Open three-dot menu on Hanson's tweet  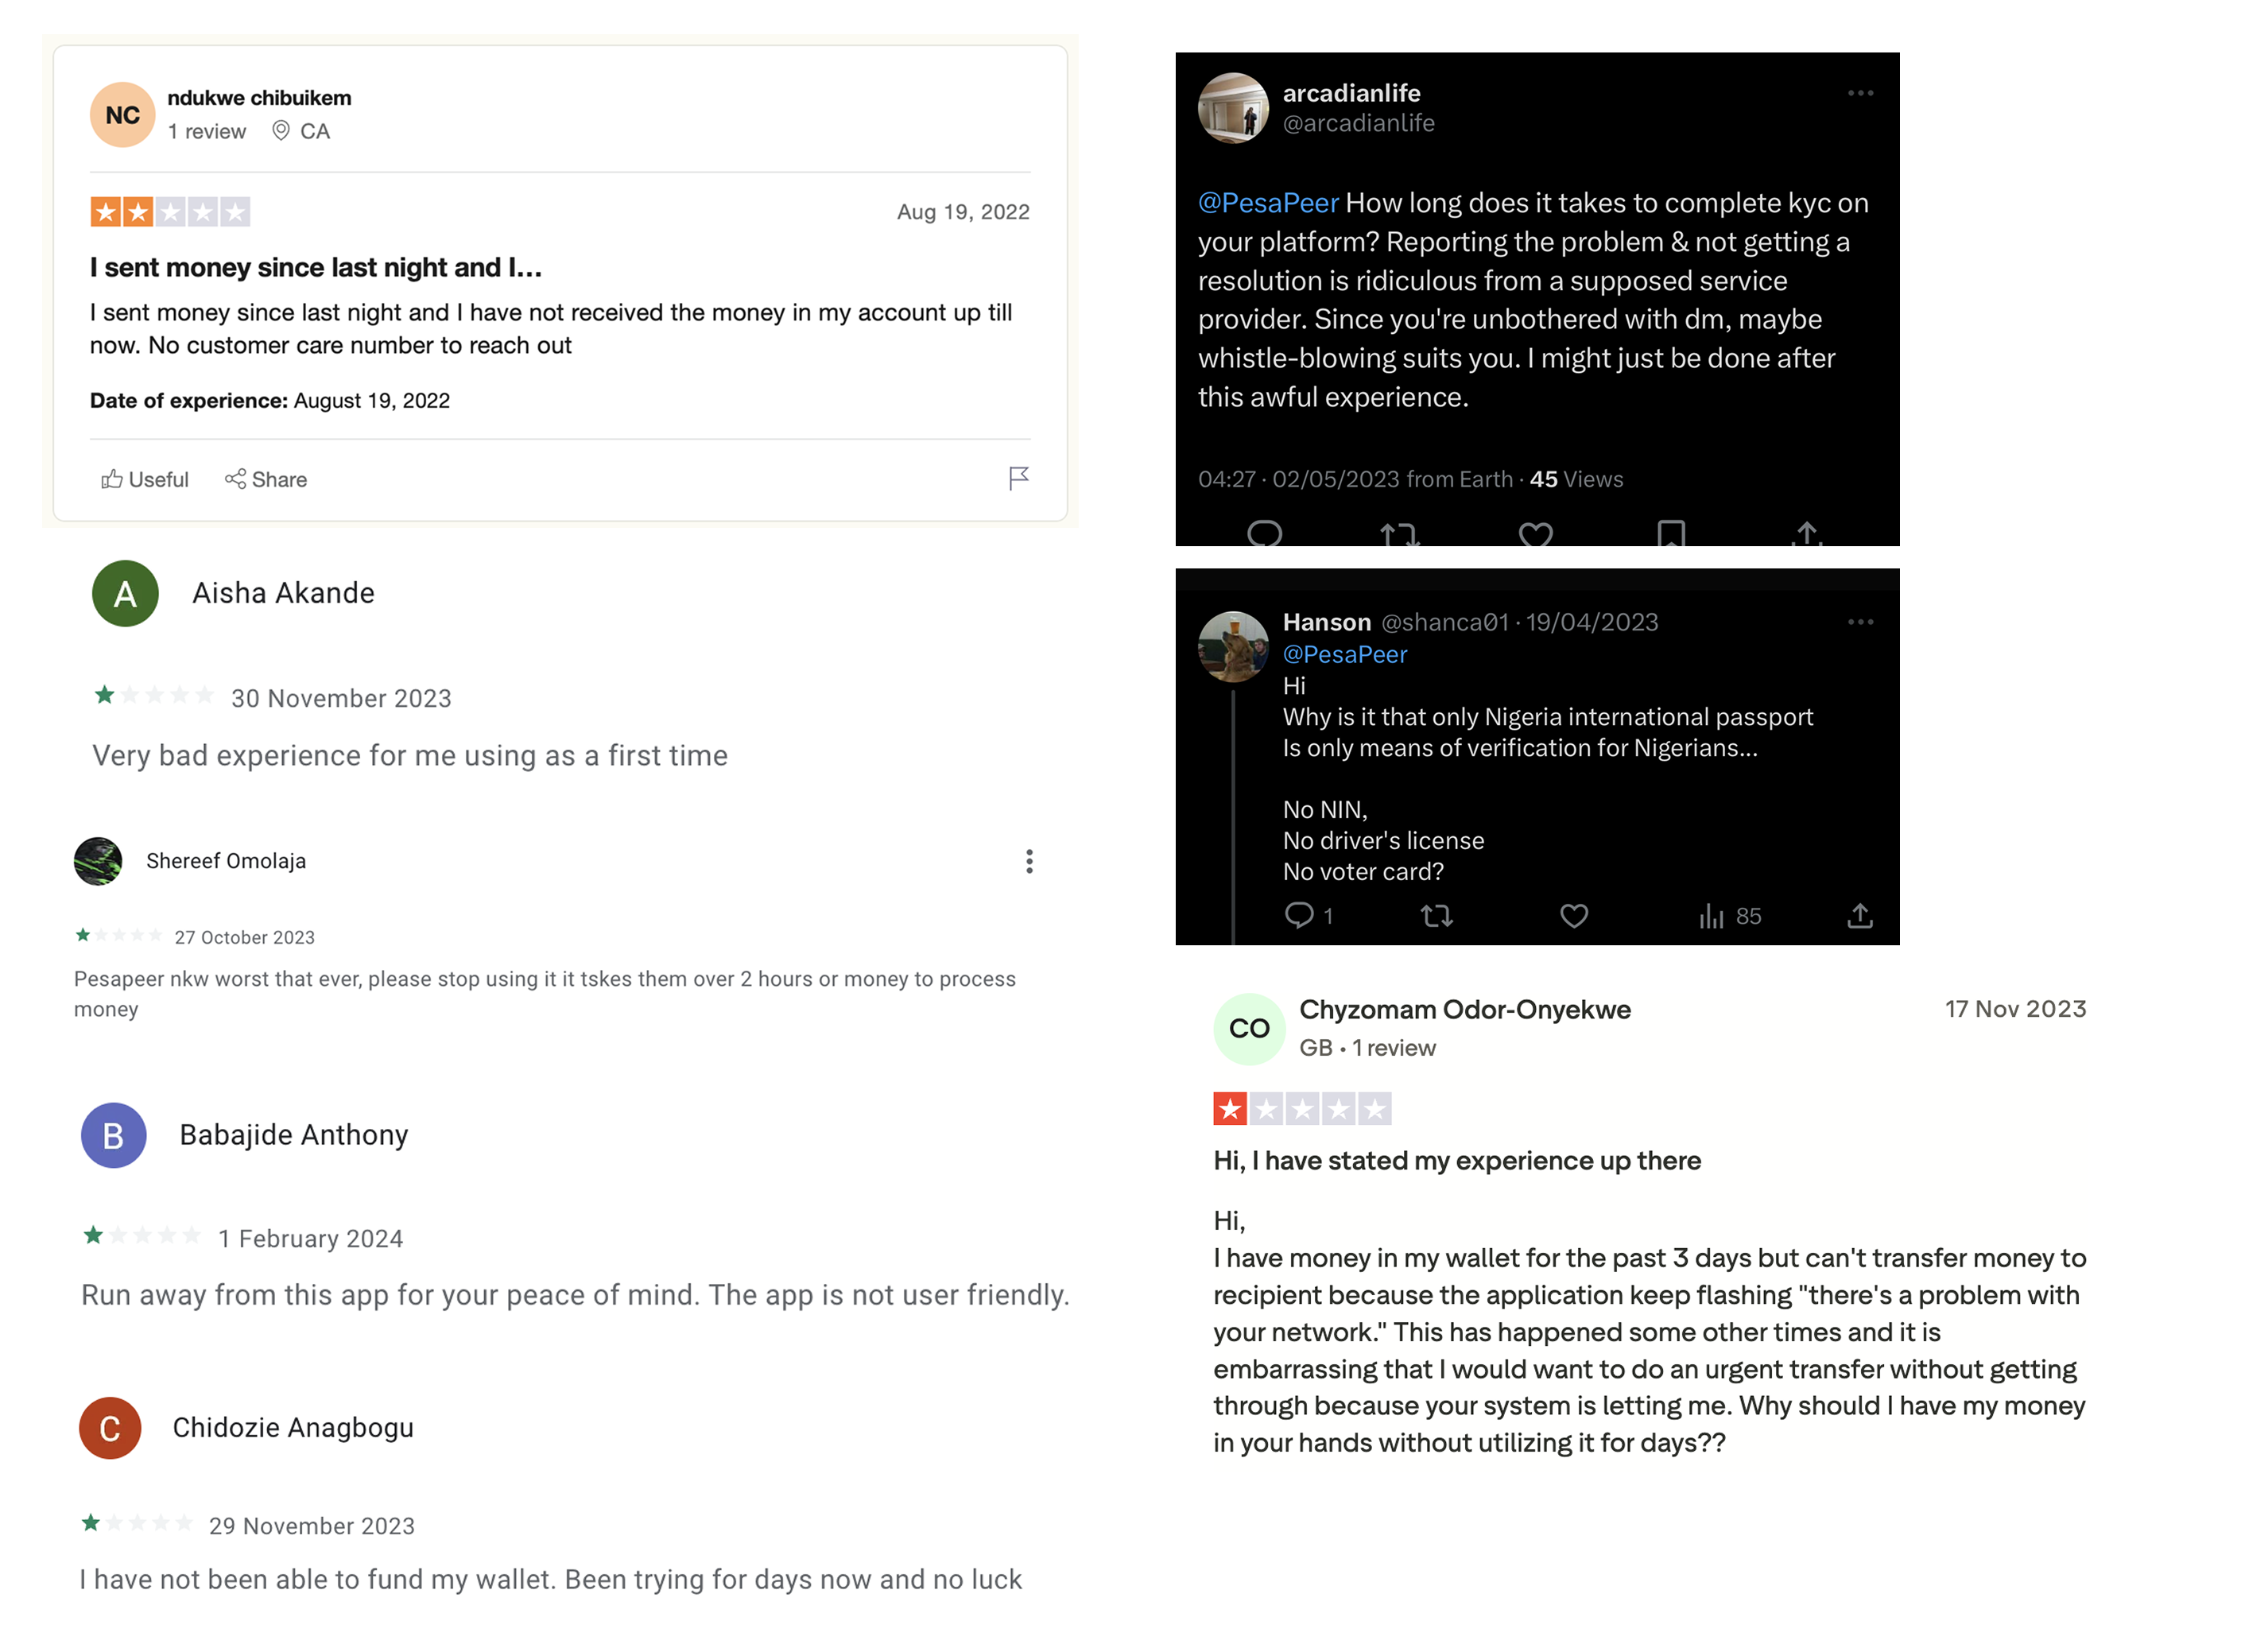pyautogui.click(x=1859, y=622)
